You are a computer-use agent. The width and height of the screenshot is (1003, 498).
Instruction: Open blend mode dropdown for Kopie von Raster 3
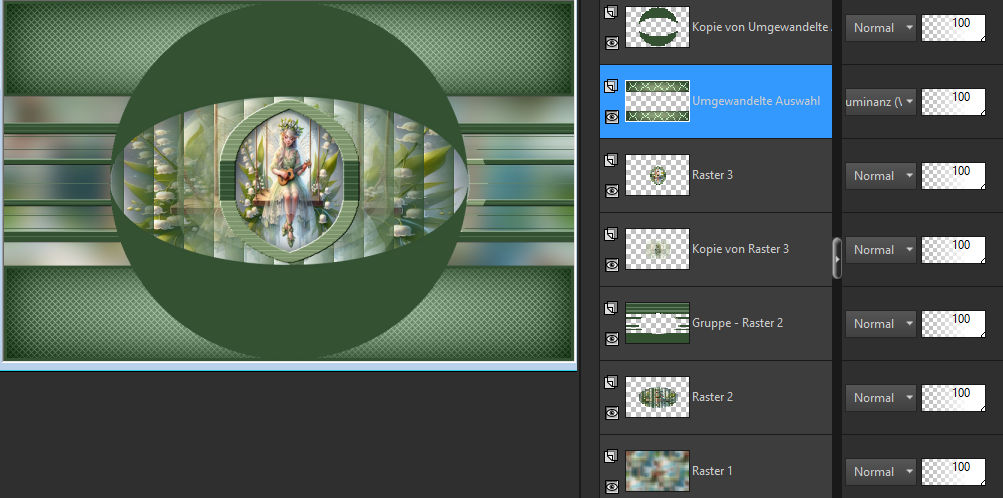tap(881, 250)
